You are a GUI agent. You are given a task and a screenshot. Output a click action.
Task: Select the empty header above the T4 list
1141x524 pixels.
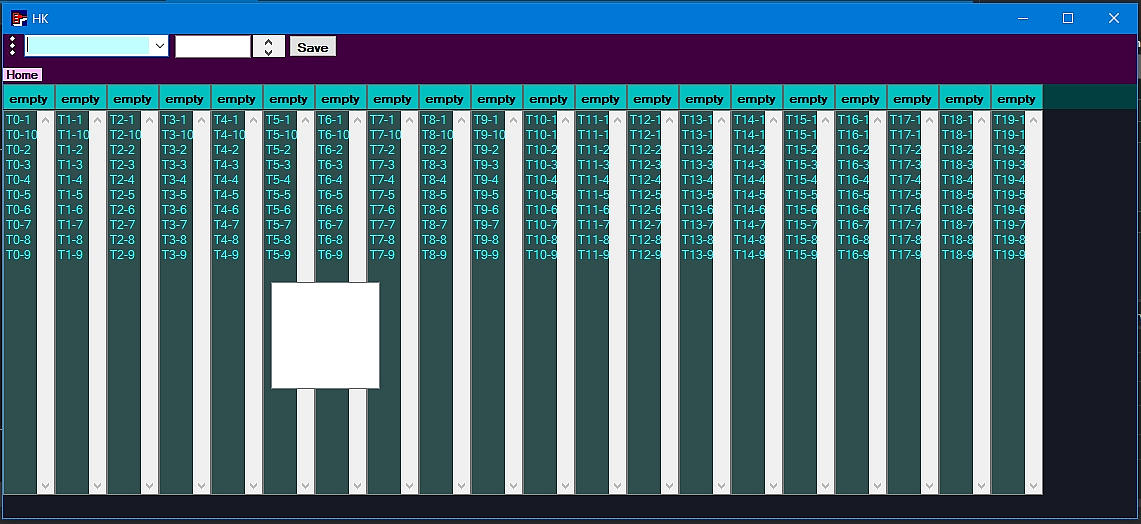237,99
